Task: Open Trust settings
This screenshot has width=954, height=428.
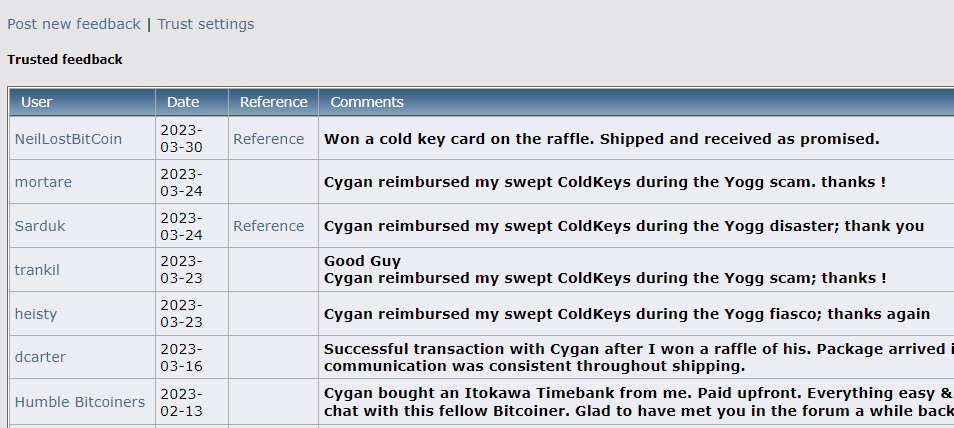Action: (x=206, y=24)
